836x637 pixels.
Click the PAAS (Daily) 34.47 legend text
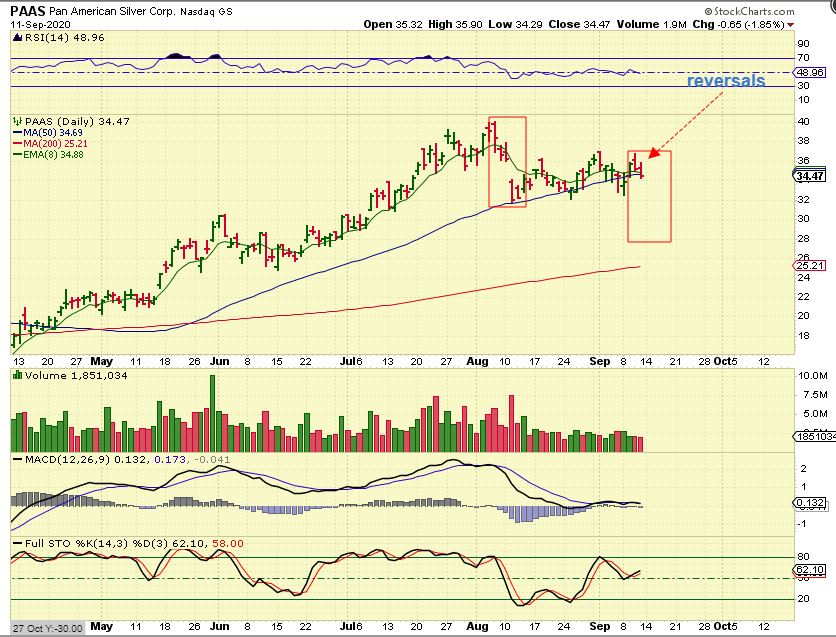[x=77, y=122]
